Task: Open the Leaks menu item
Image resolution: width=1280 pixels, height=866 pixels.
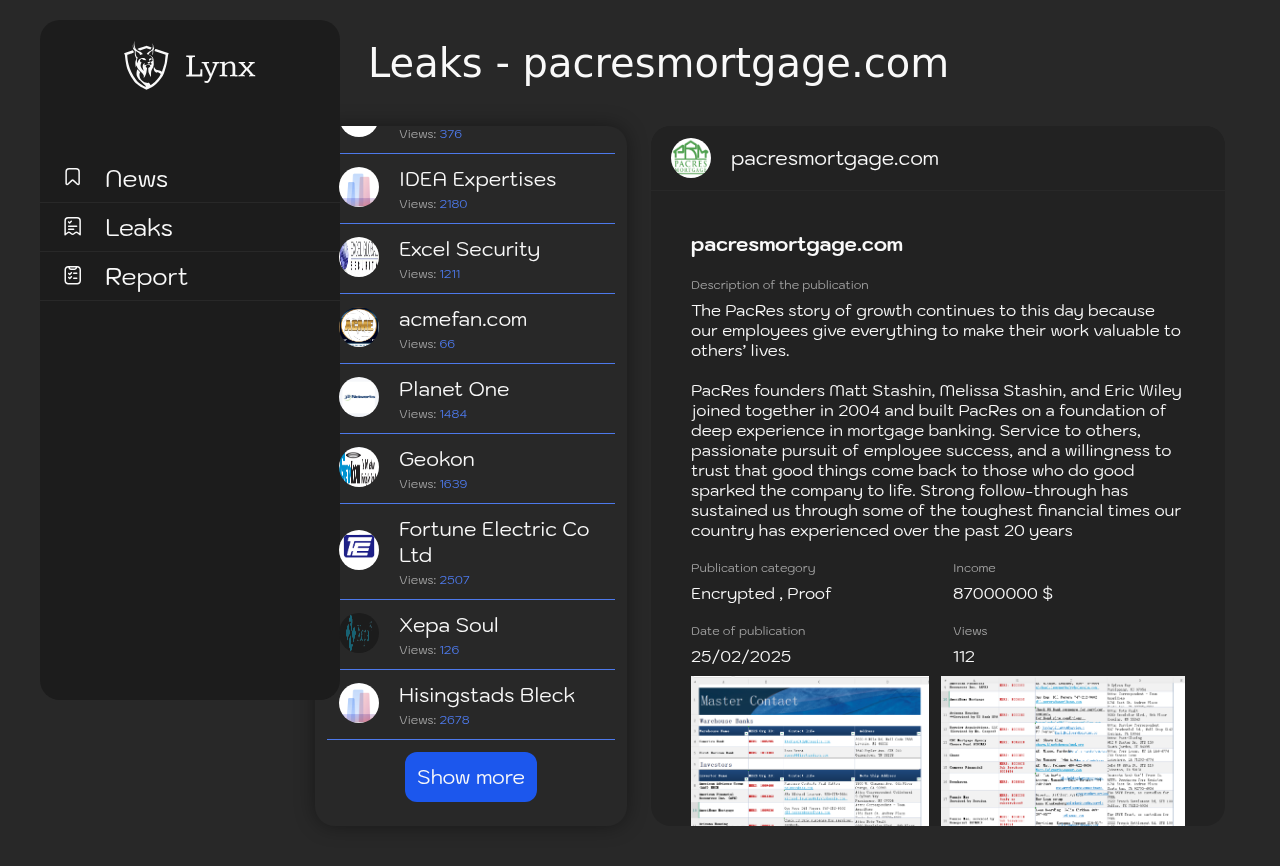Action: [190, 227]
